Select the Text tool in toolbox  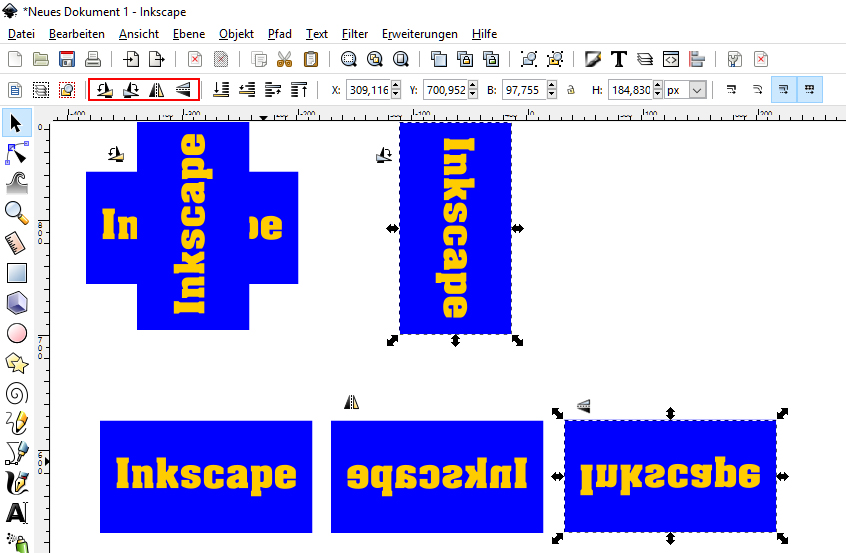click(16, 513)
